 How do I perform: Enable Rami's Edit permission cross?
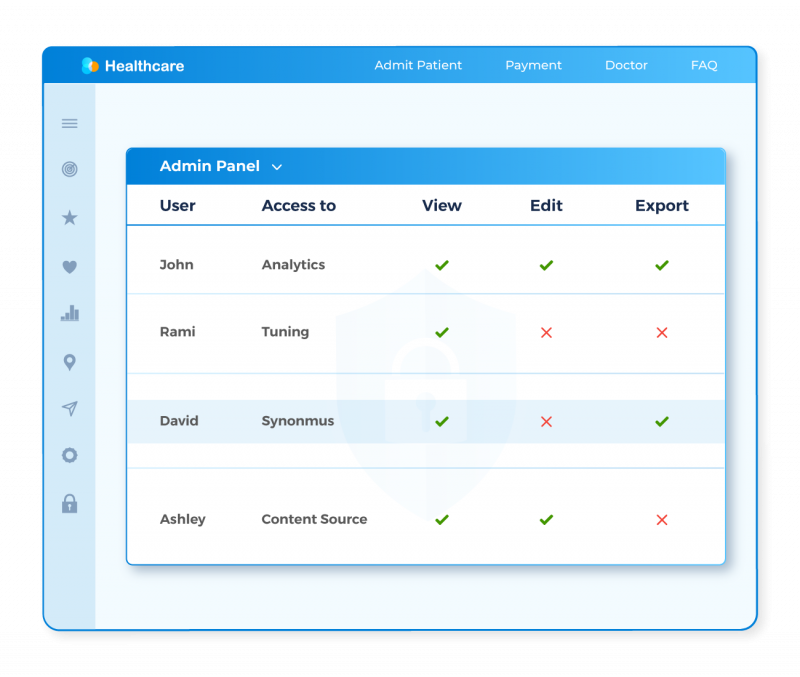(546, 333)
